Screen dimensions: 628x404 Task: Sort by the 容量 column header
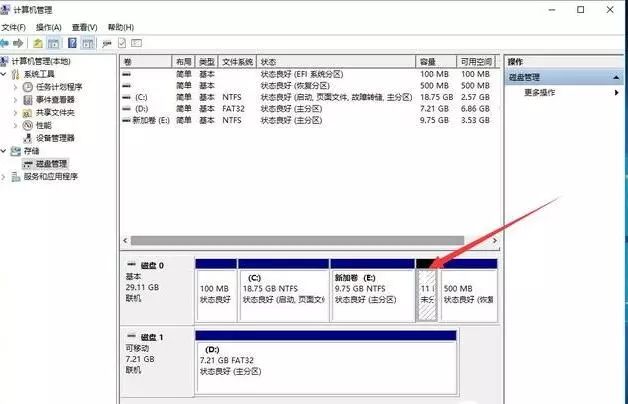tap(436, 62)
